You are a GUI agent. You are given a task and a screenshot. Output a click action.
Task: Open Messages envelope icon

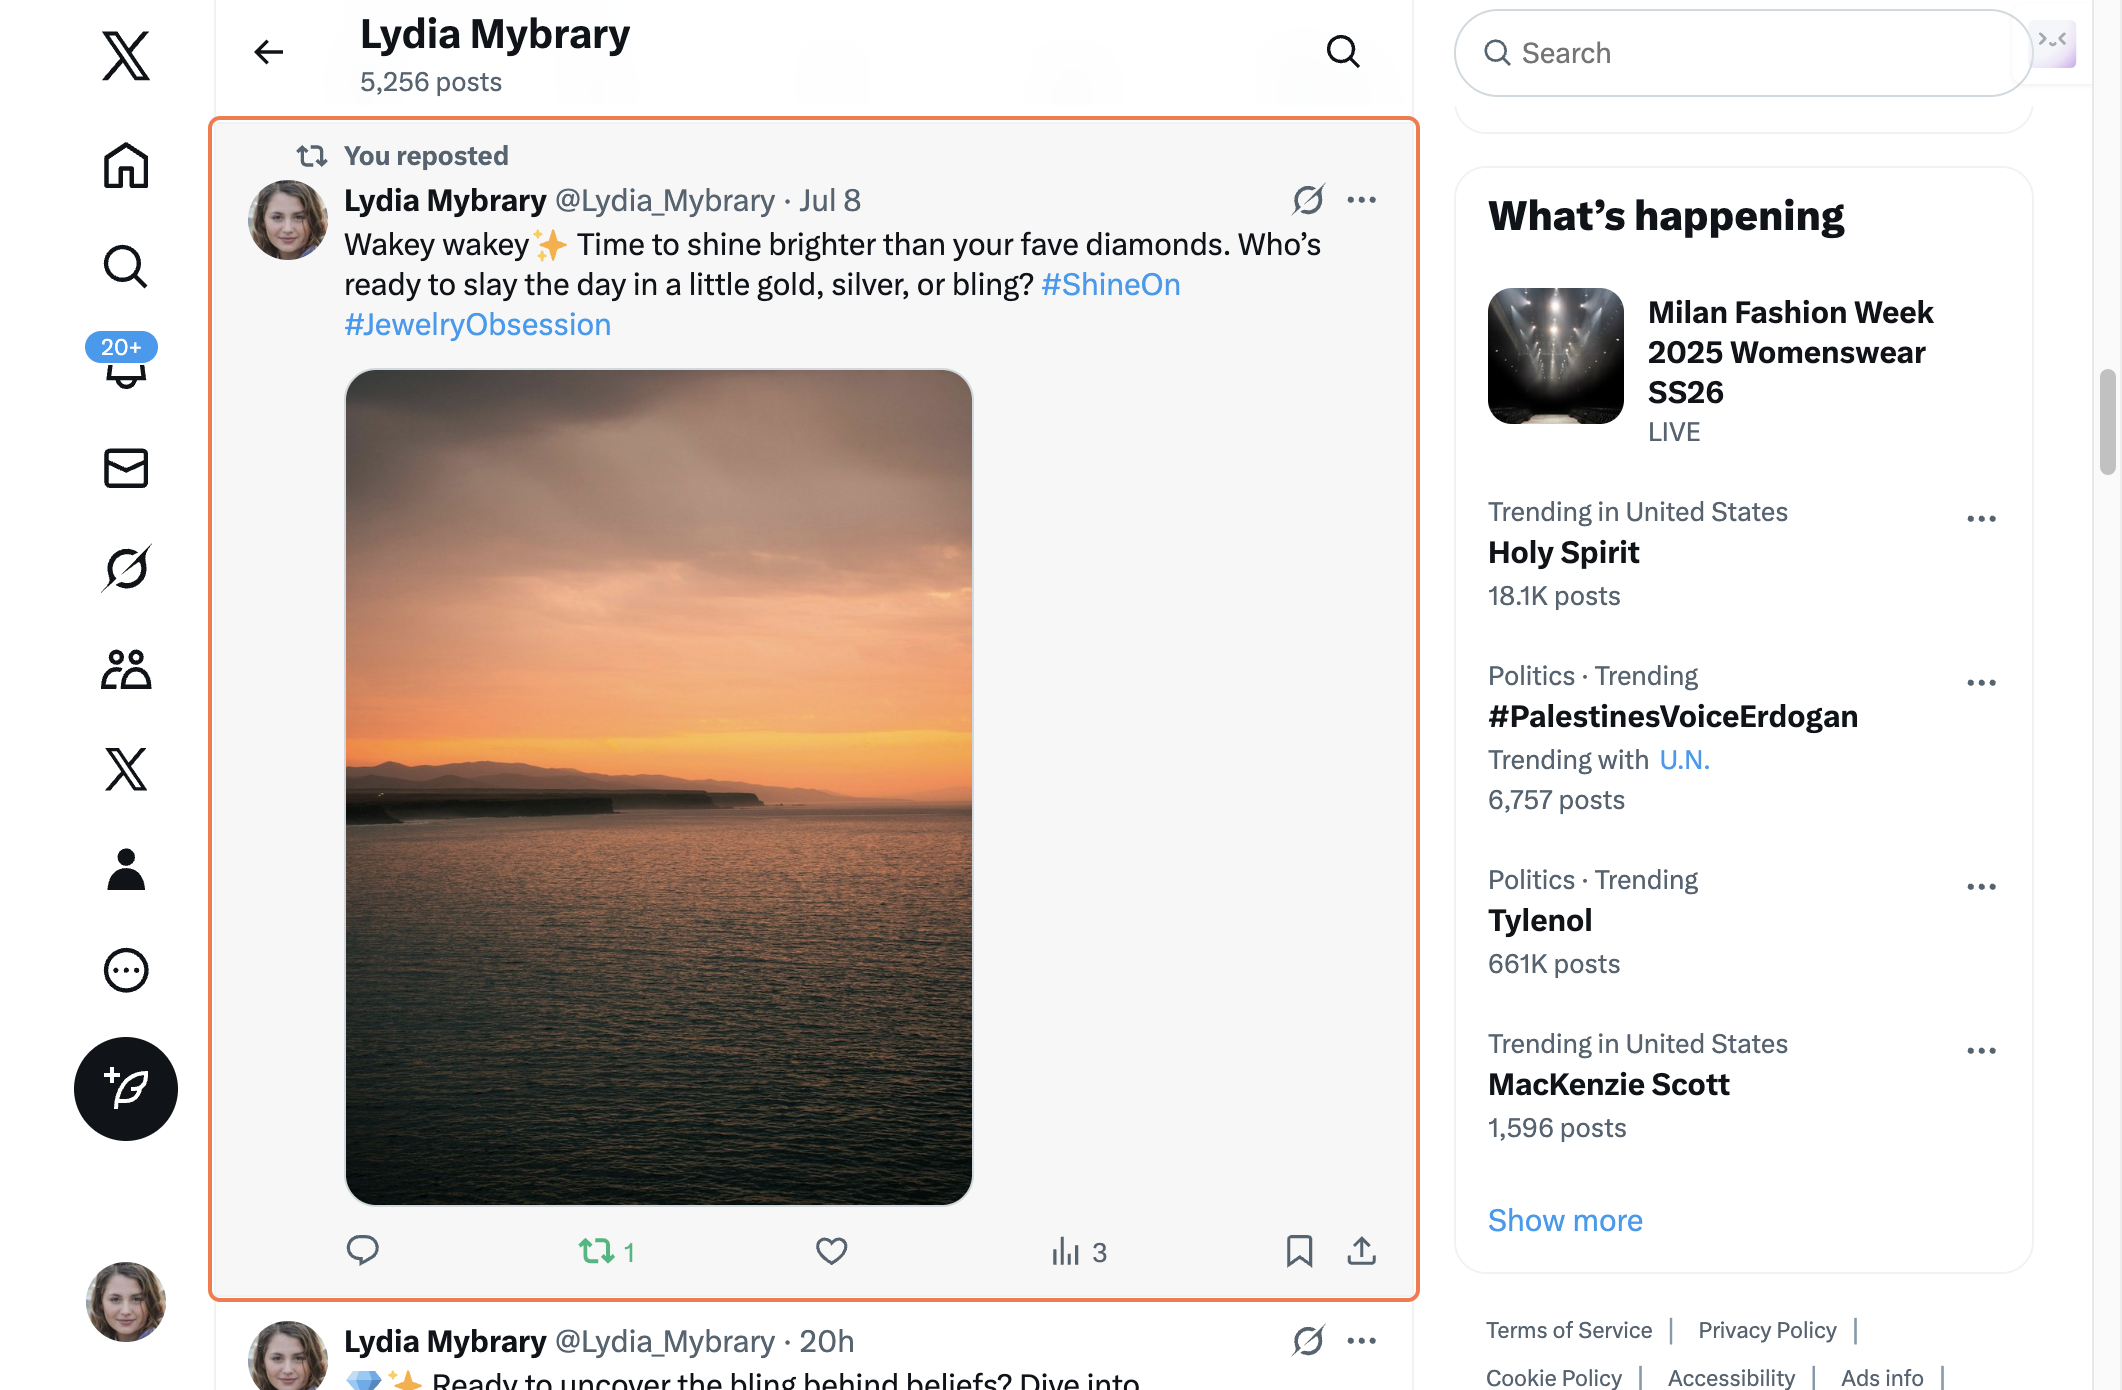126,468
